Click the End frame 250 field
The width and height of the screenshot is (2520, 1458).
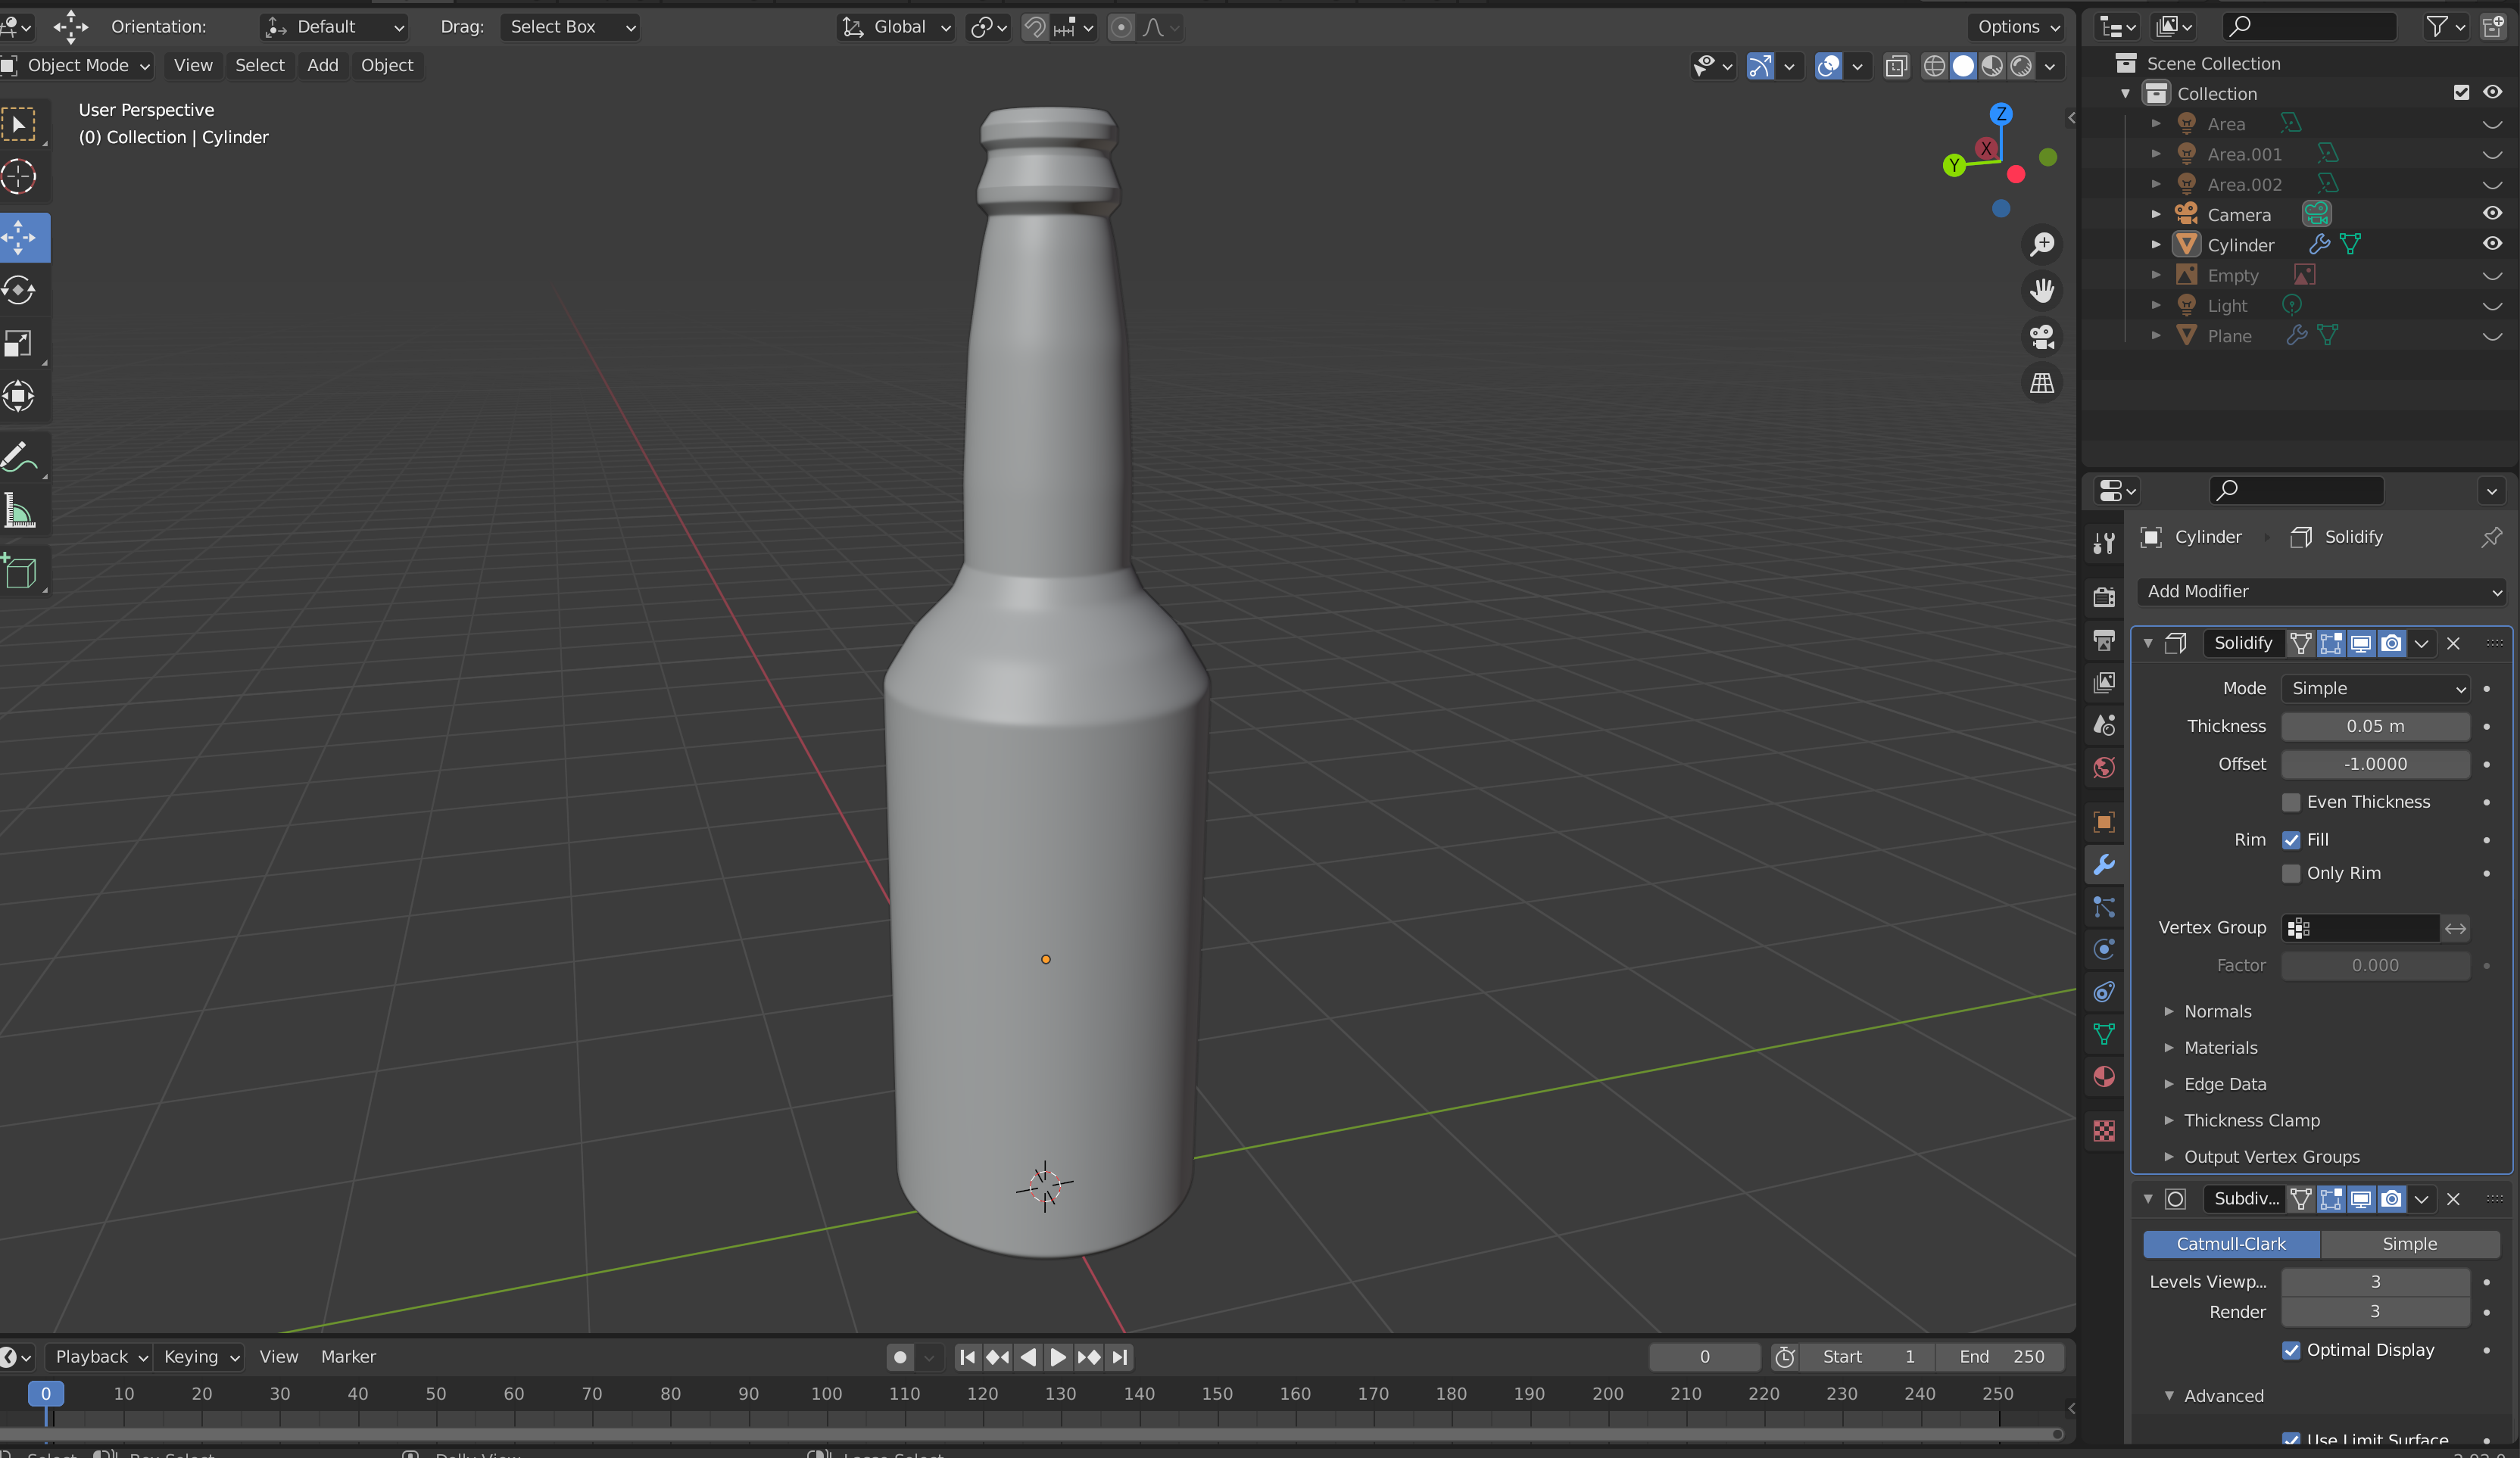coord(2001,1357)
